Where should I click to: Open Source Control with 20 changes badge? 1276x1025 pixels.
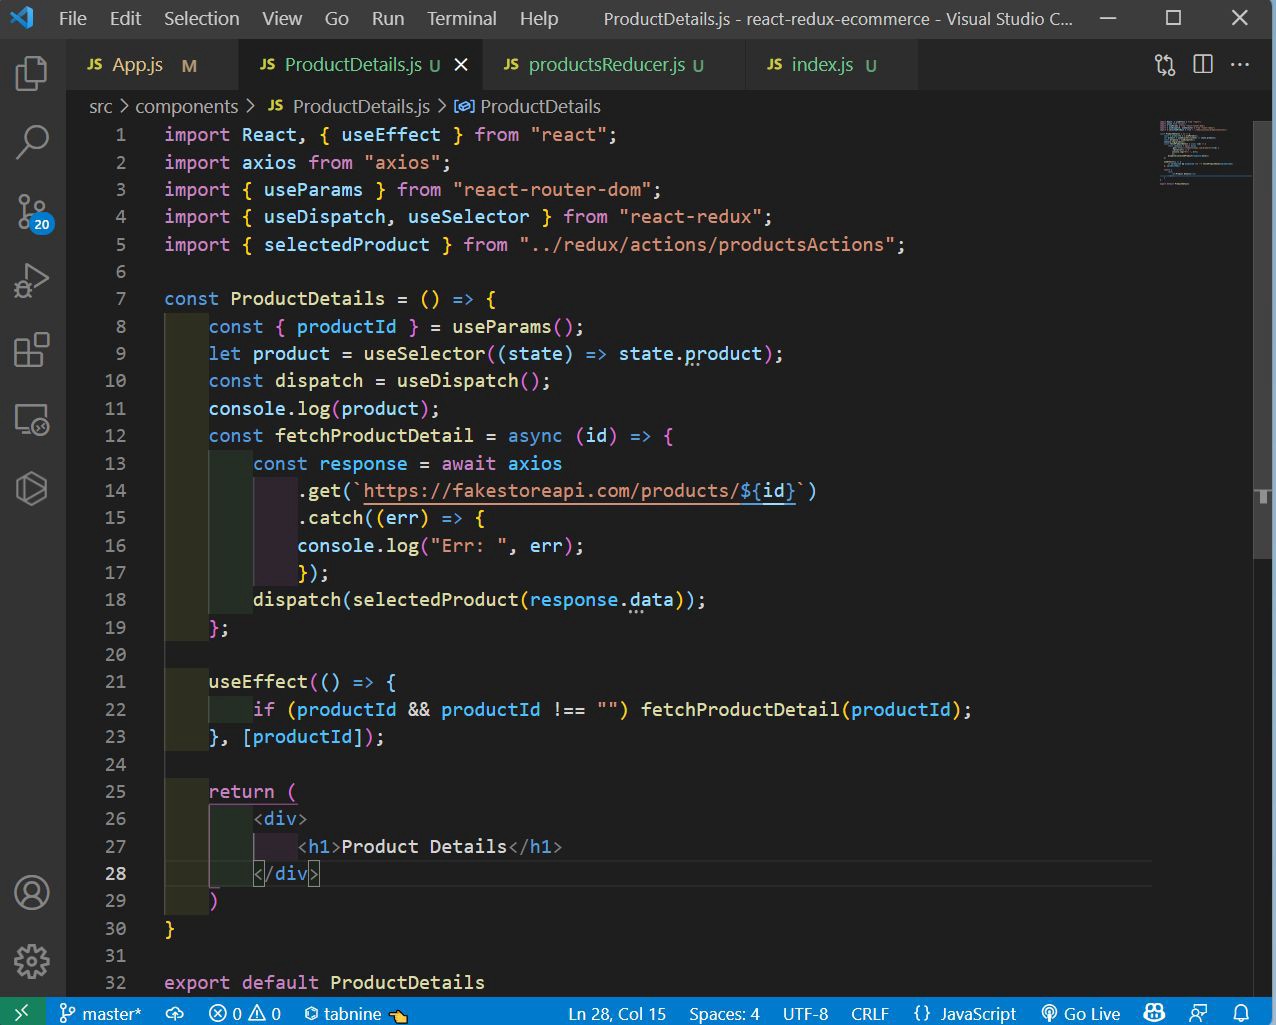[x=32, y=212]
